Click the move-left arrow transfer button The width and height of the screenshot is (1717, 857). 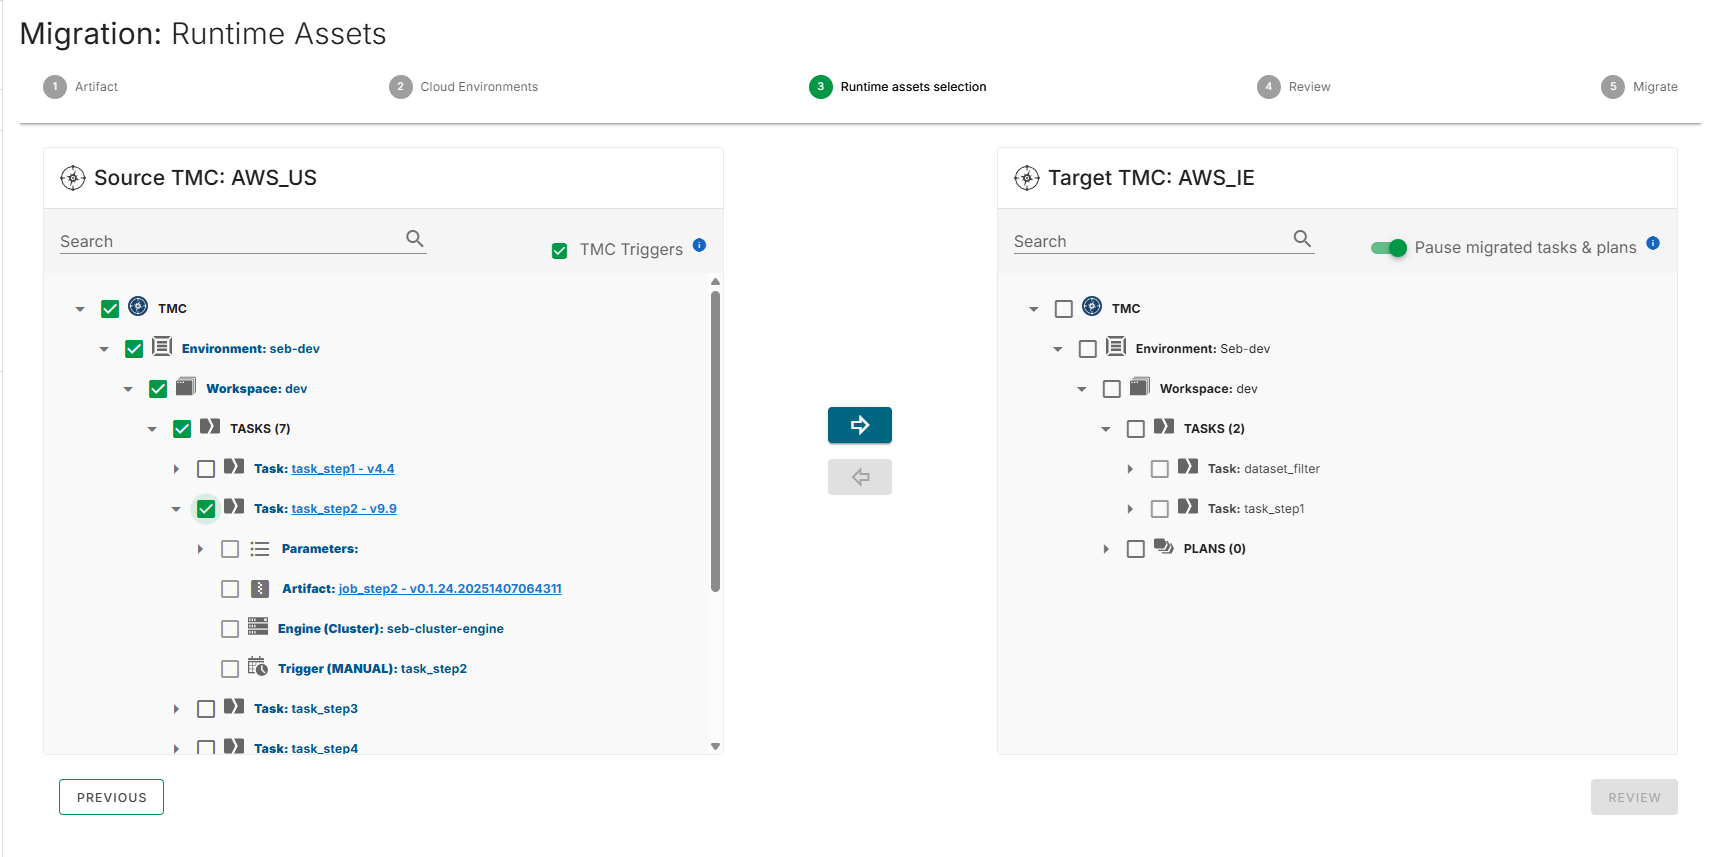tap(860, 477)
